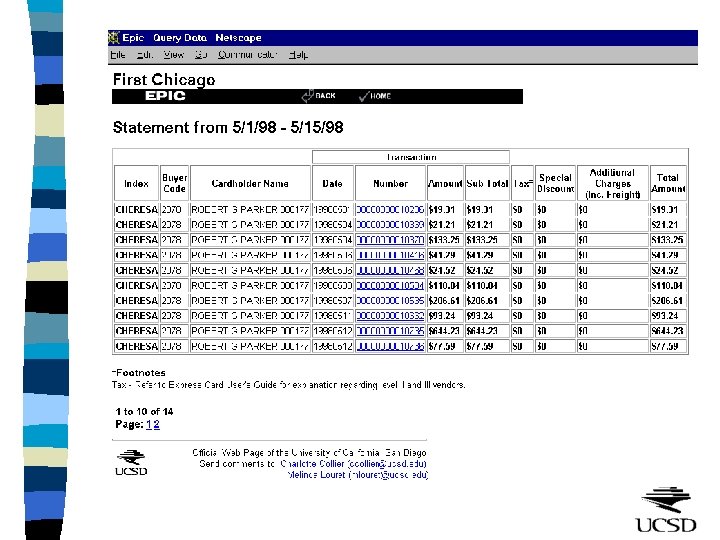Screen dimensions: 720x540
Task: Open transaction number link in the $24.52 row
Action: point(390,270)
